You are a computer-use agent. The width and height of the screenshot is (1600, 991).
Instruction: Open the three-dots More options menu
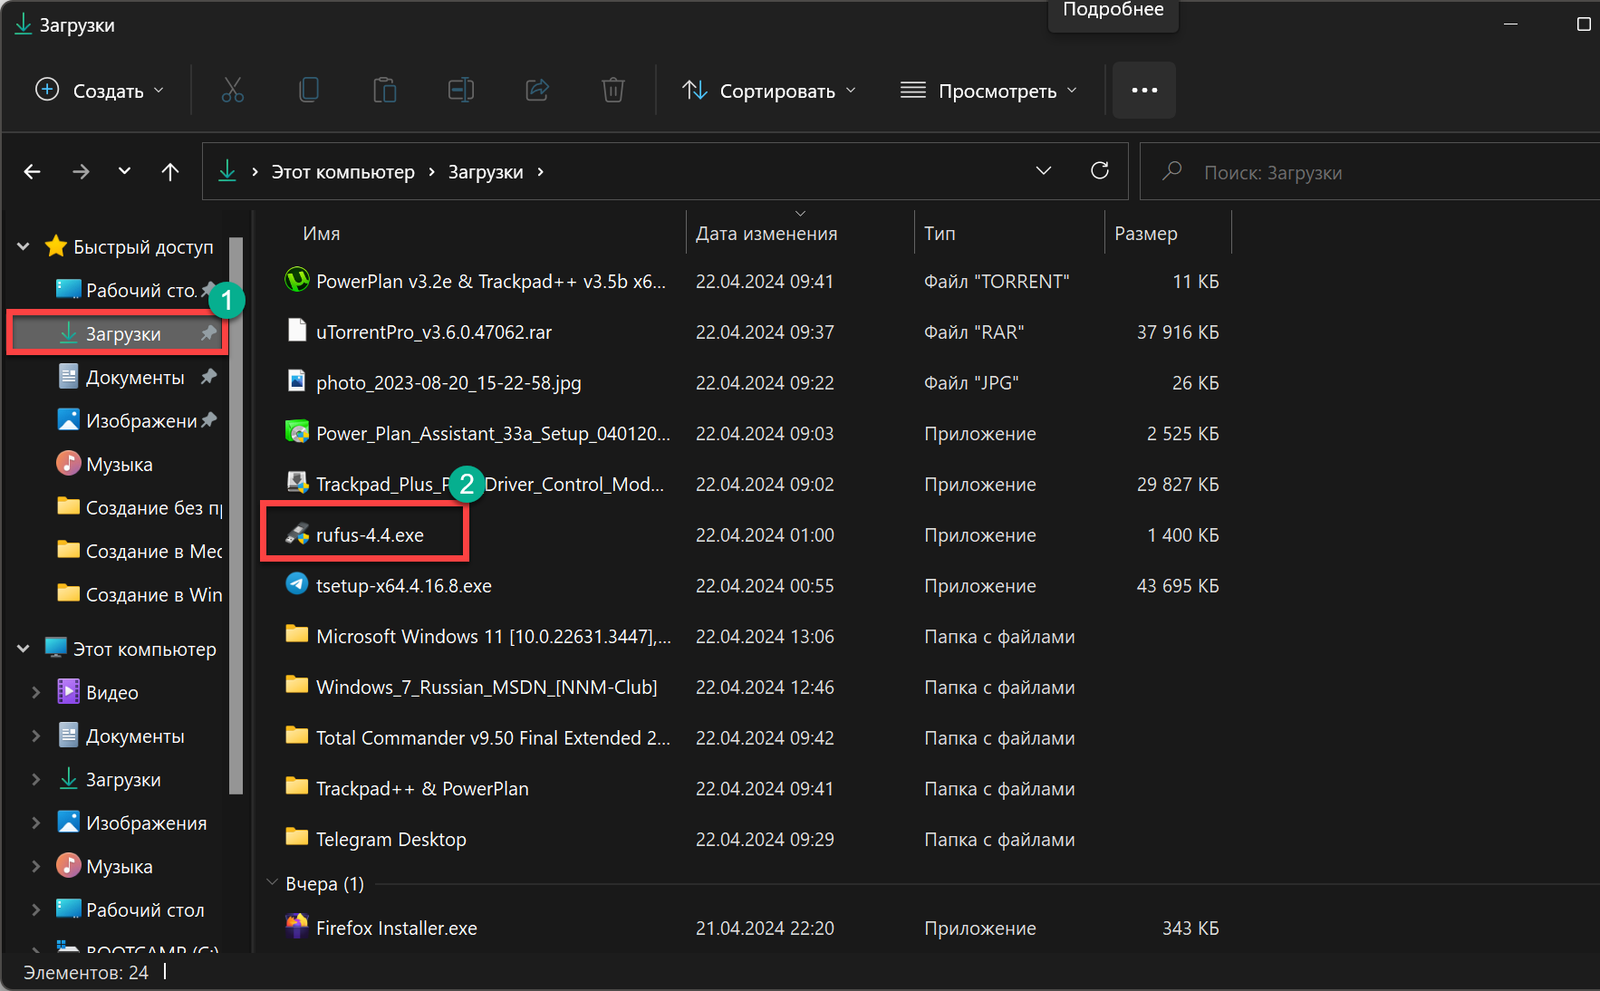tap(1144, 90)
